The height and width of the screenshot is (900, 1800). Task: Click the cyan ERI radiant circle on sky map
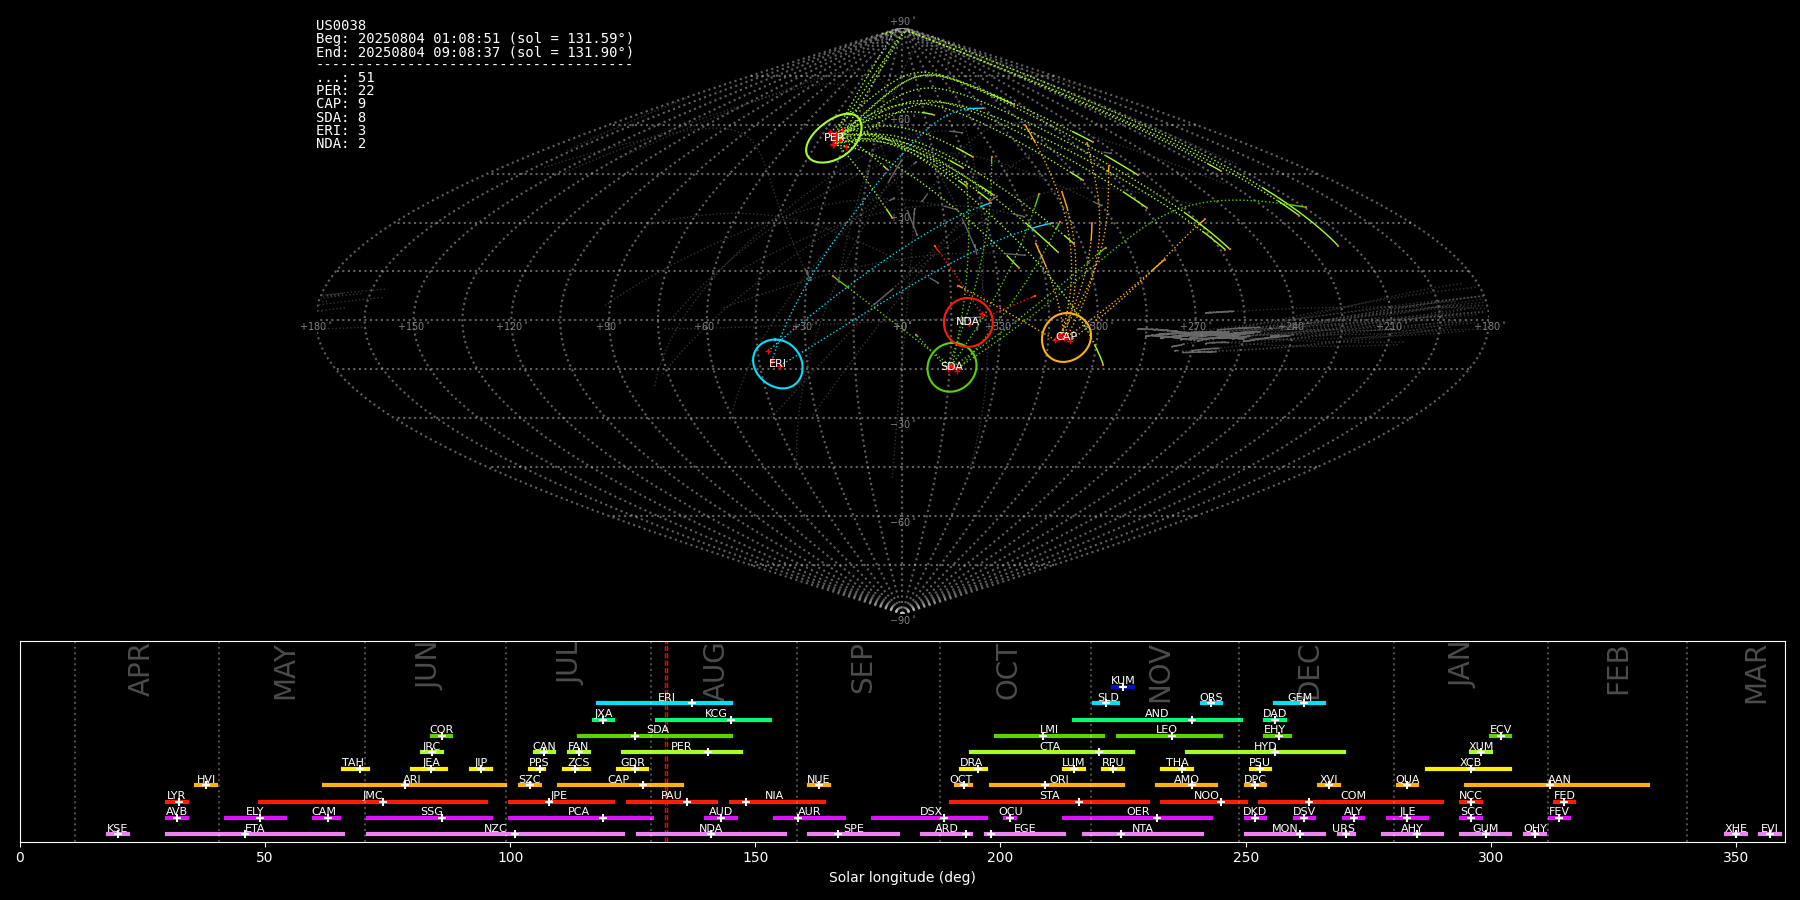778,364
